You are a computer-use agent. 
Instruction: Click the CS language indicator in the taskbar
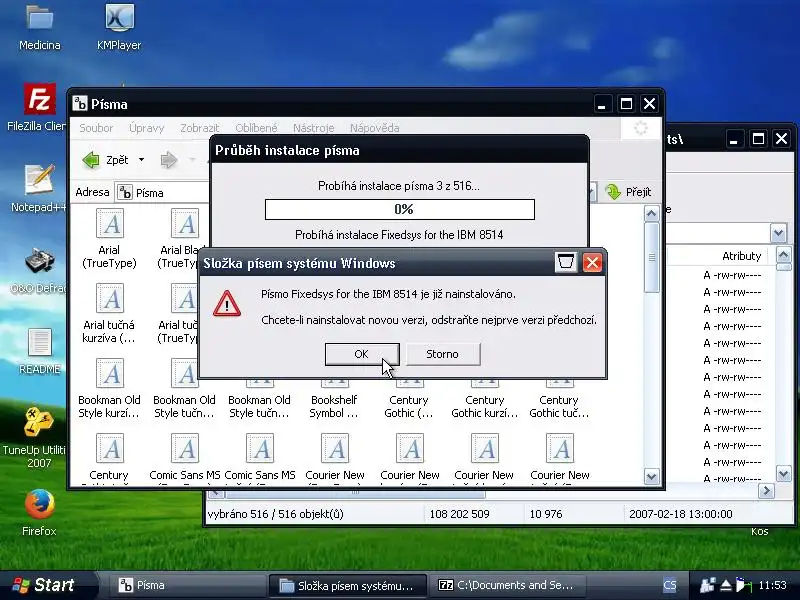point(669,585)
